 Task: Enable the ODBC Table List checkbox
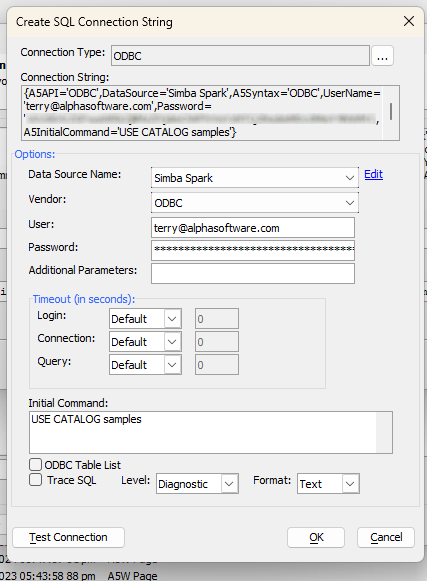[36, 464]
